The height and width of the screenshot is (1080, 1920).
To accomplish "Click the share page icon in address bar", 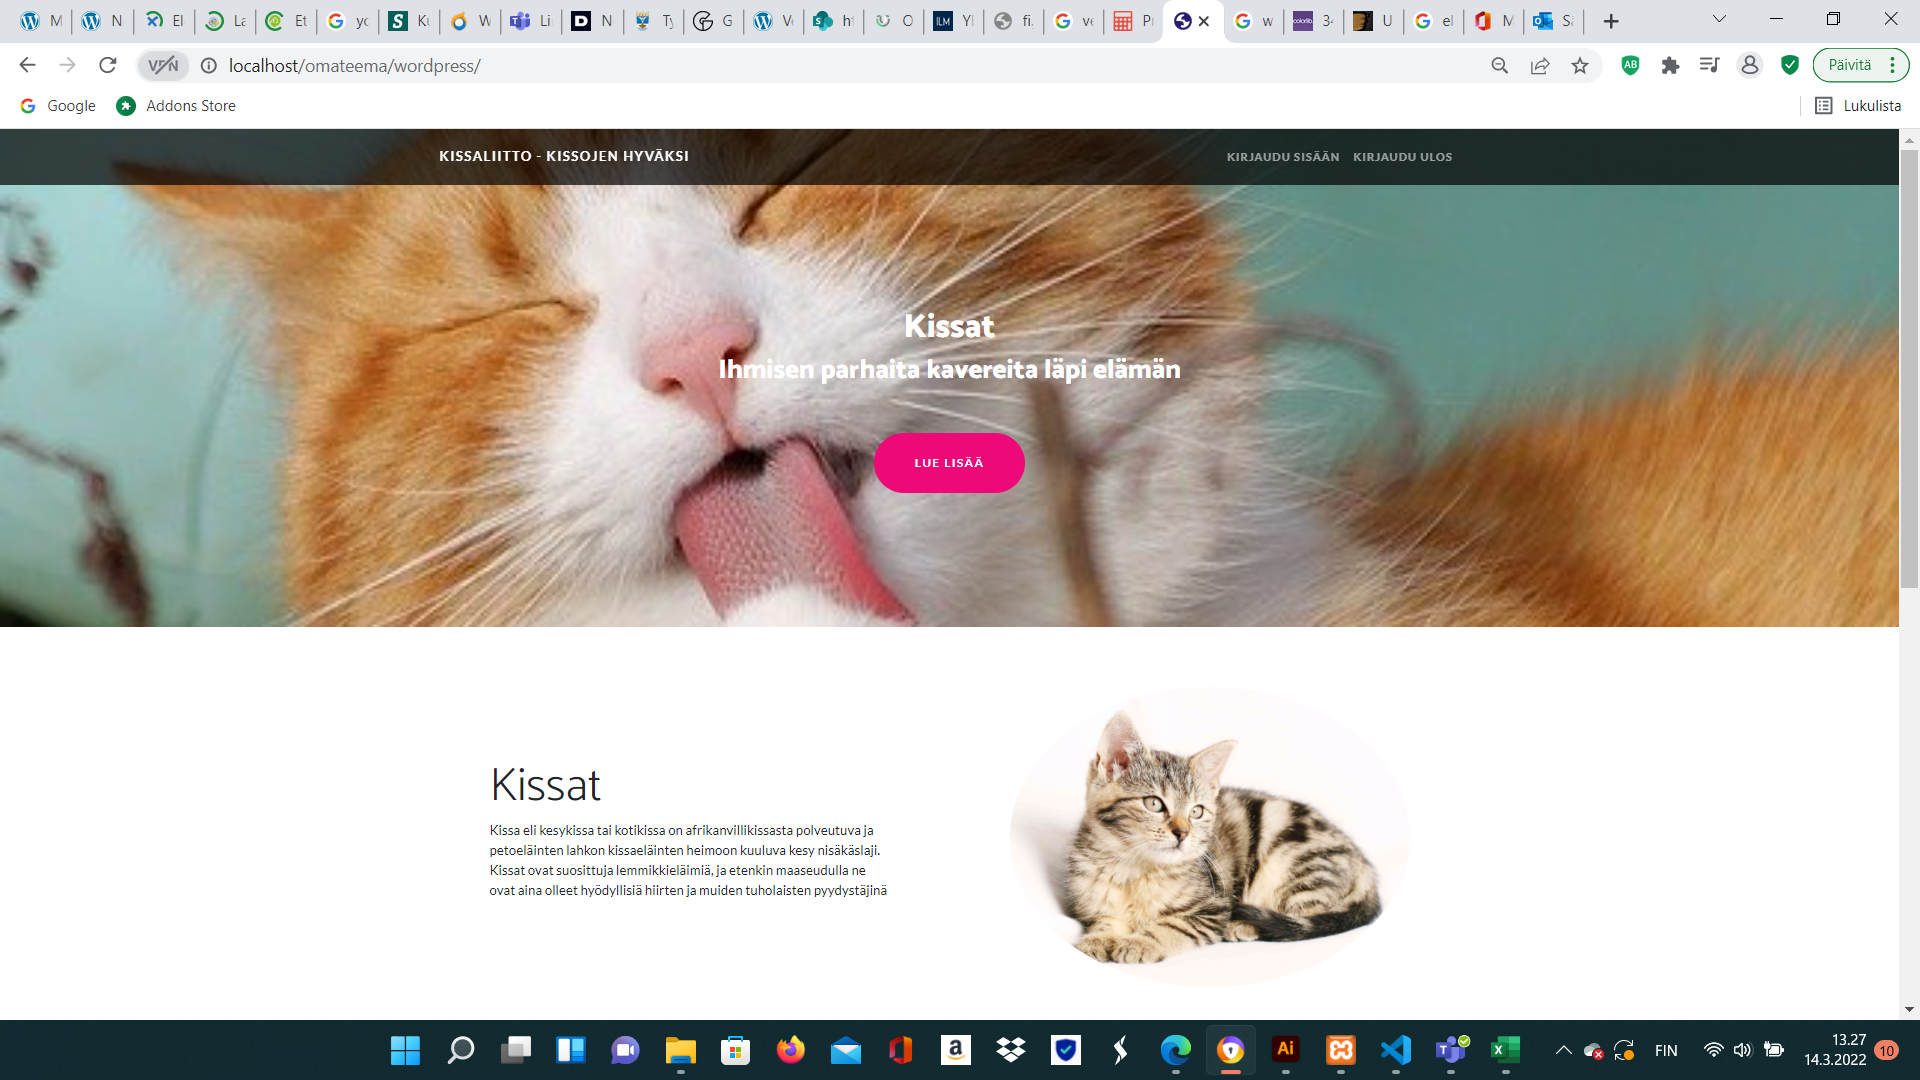I will point(1540,65).
